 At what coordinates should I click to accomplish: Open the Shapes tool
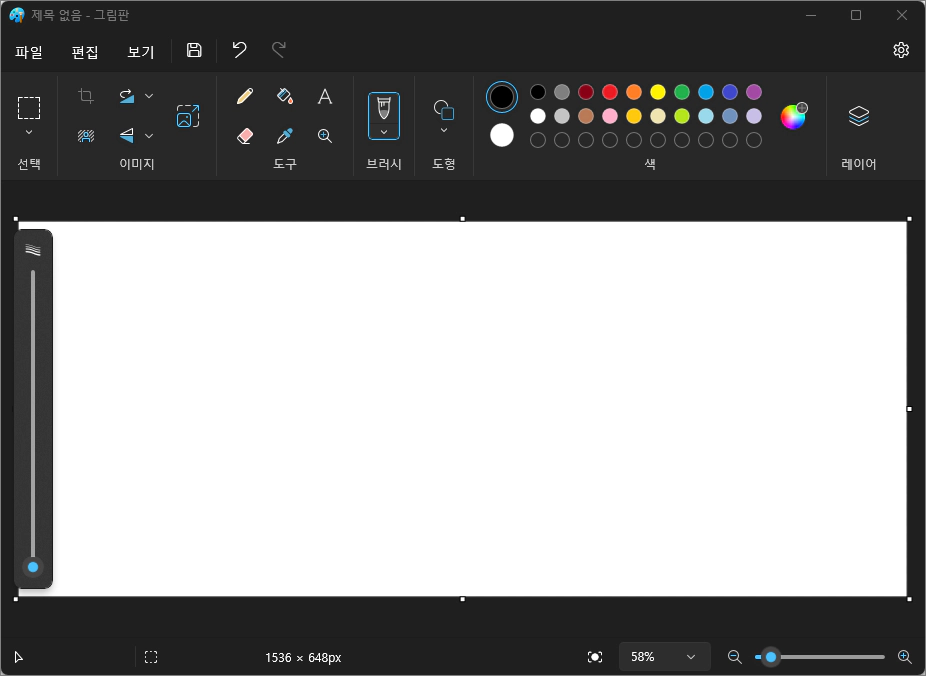click(x=444, y=110)
